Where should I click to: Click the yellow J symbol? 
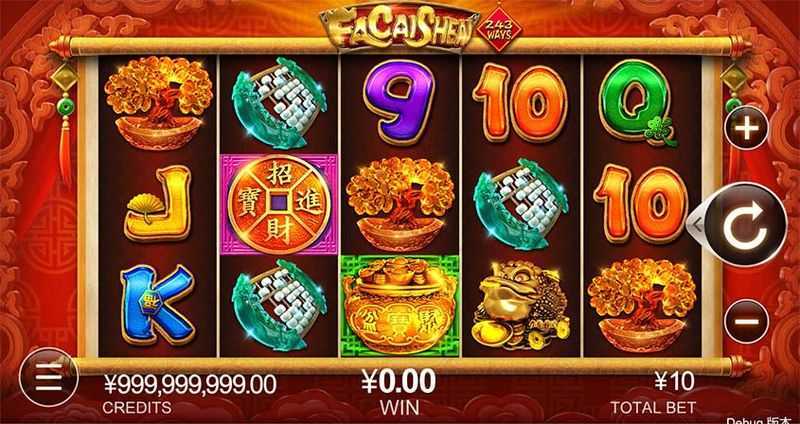[x=157, y=203]
